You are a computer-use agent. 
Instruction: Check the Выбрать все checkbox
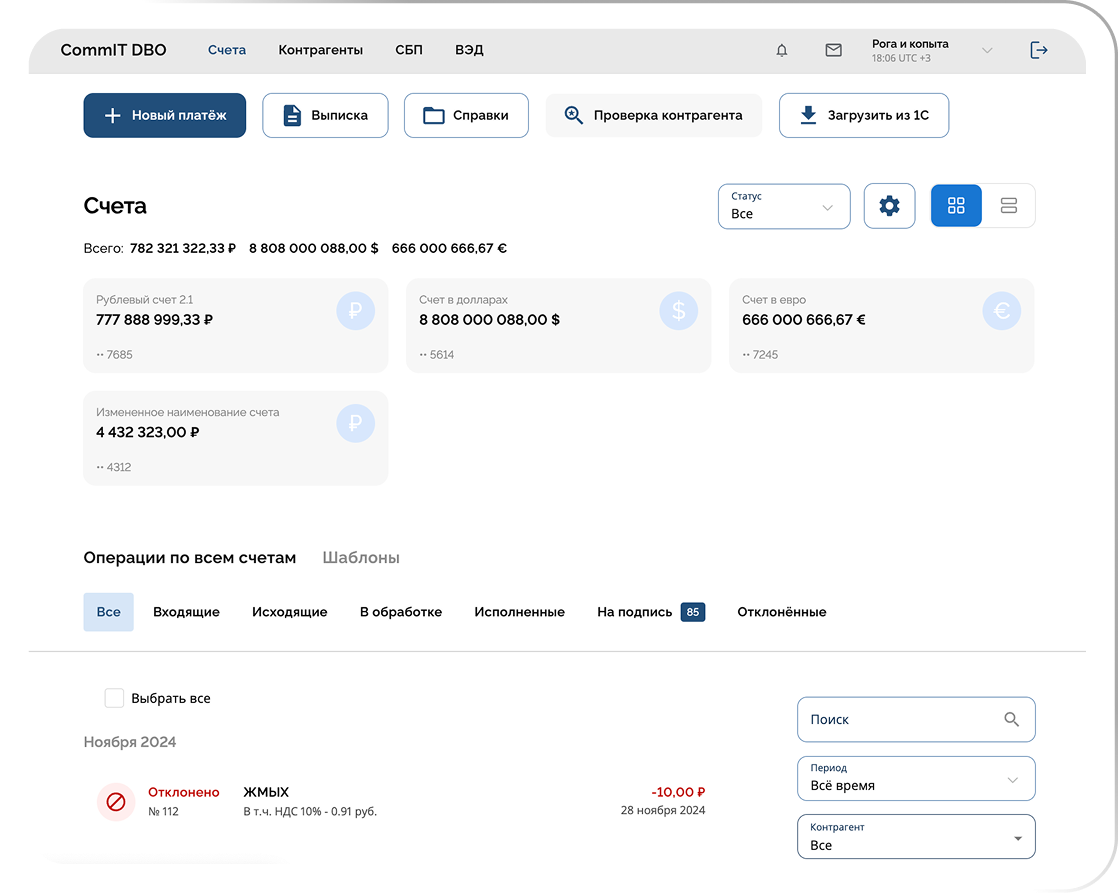tap(114, 698)
